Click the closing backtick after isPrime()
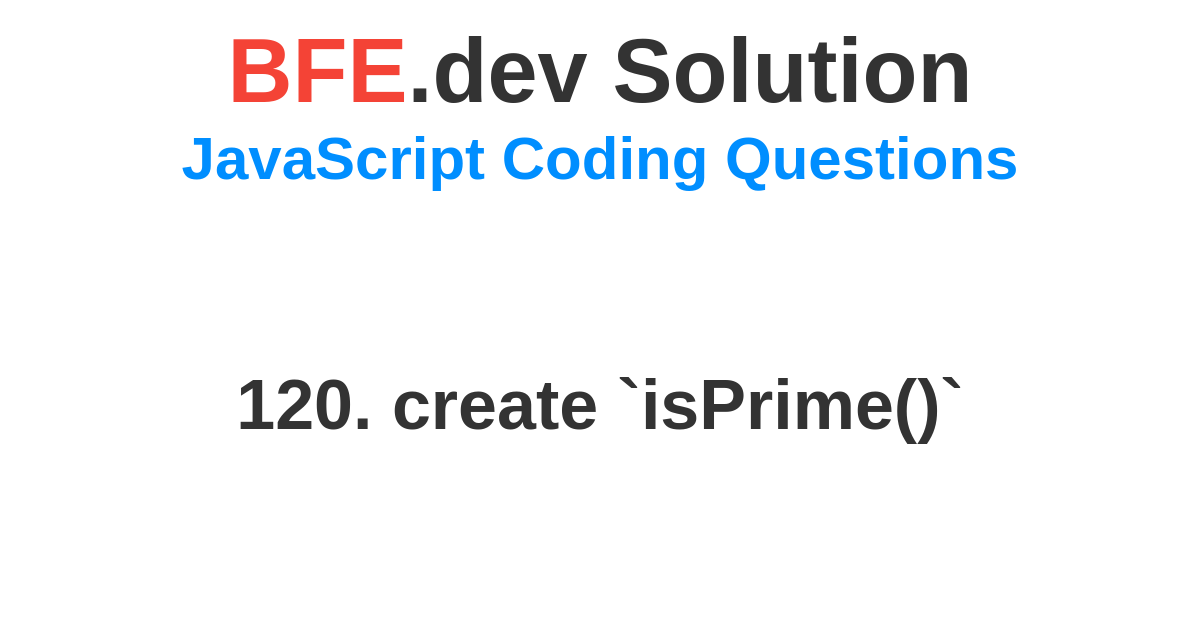Screen dimensions: 1200x627 tap(952, 384)
